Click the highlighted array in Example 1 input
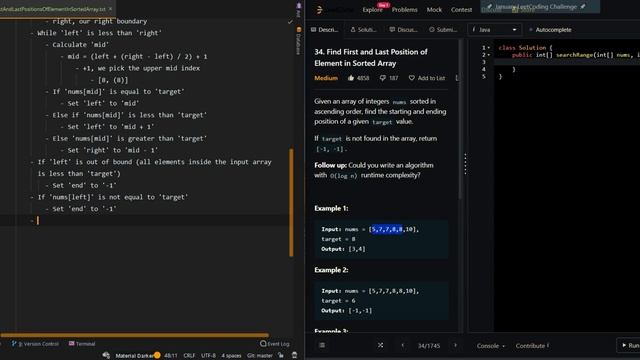Image resolution: width=640 pixels, height=360 pixels. pyautogui.click(x=387, y=229)
